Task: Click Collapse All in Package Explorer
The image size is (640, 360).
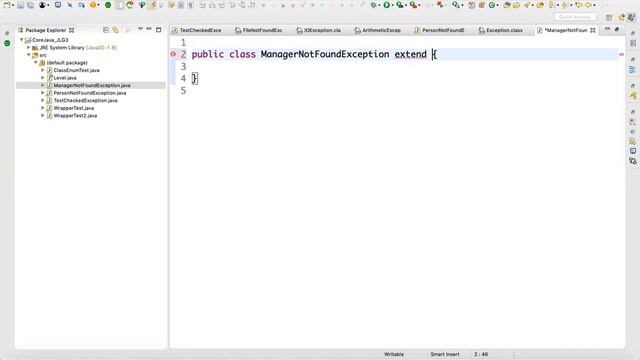Action: pos(106,30)
